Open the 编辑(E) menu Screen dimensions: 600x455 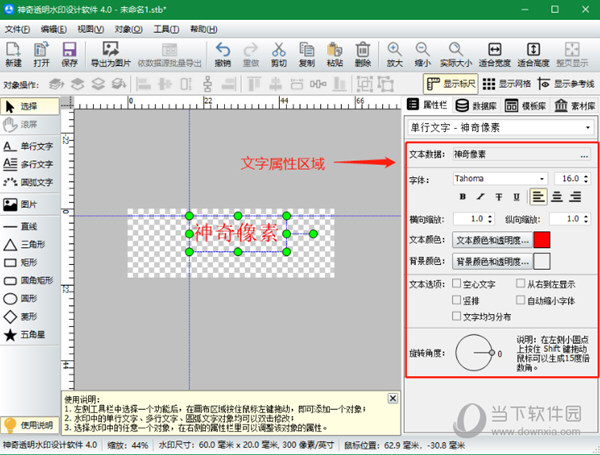pyautogui.click(x=54, y=29)
